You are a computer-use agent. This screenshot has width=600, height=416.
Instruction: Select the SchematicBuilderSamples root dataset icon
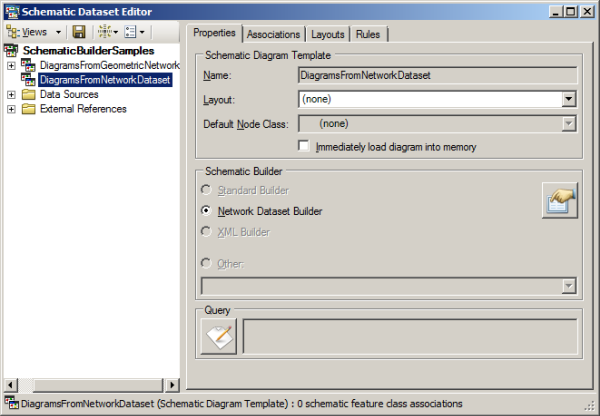11,51
